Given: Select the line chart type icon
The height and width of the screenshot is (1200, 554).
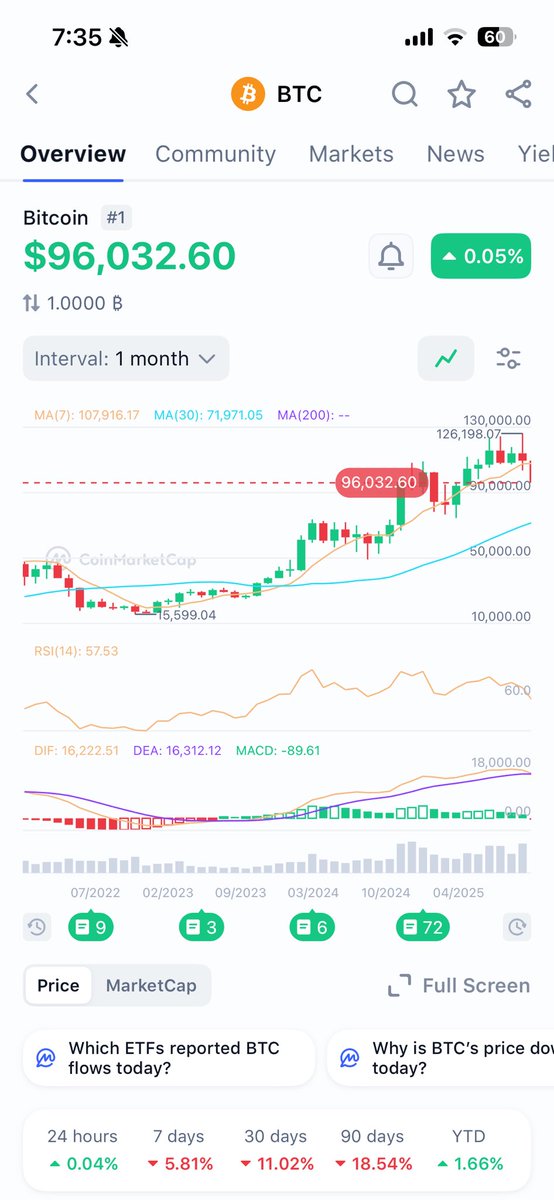Looking at the screenshot, I should tap(446, 358).
